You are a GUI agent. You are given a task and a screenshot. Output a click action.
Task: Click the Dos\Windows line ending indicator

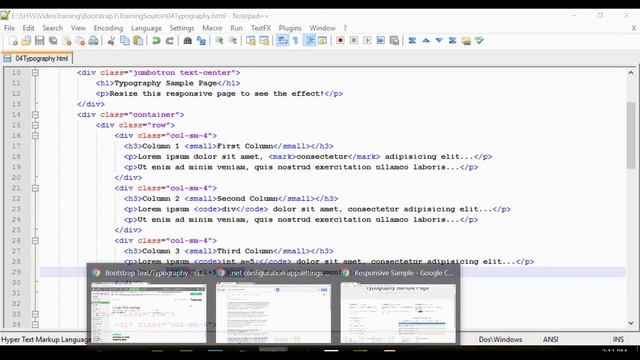click(x=500, y=339)
